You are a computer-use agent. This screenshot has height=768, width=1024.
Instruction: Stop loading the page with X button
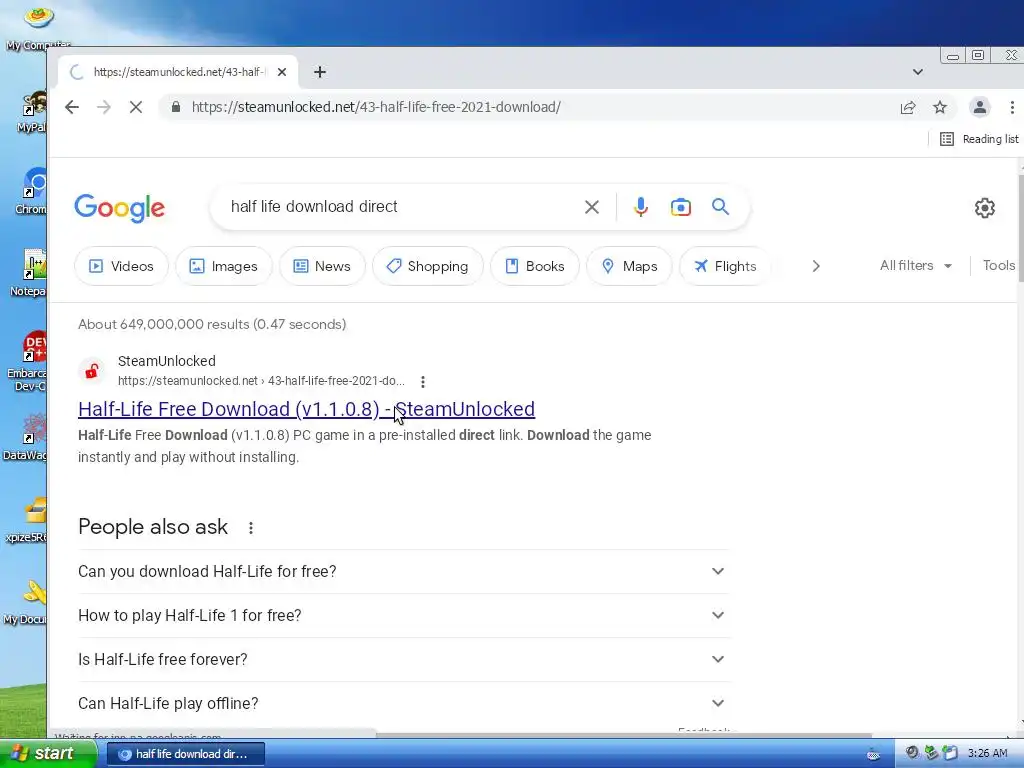click(136, 107)
